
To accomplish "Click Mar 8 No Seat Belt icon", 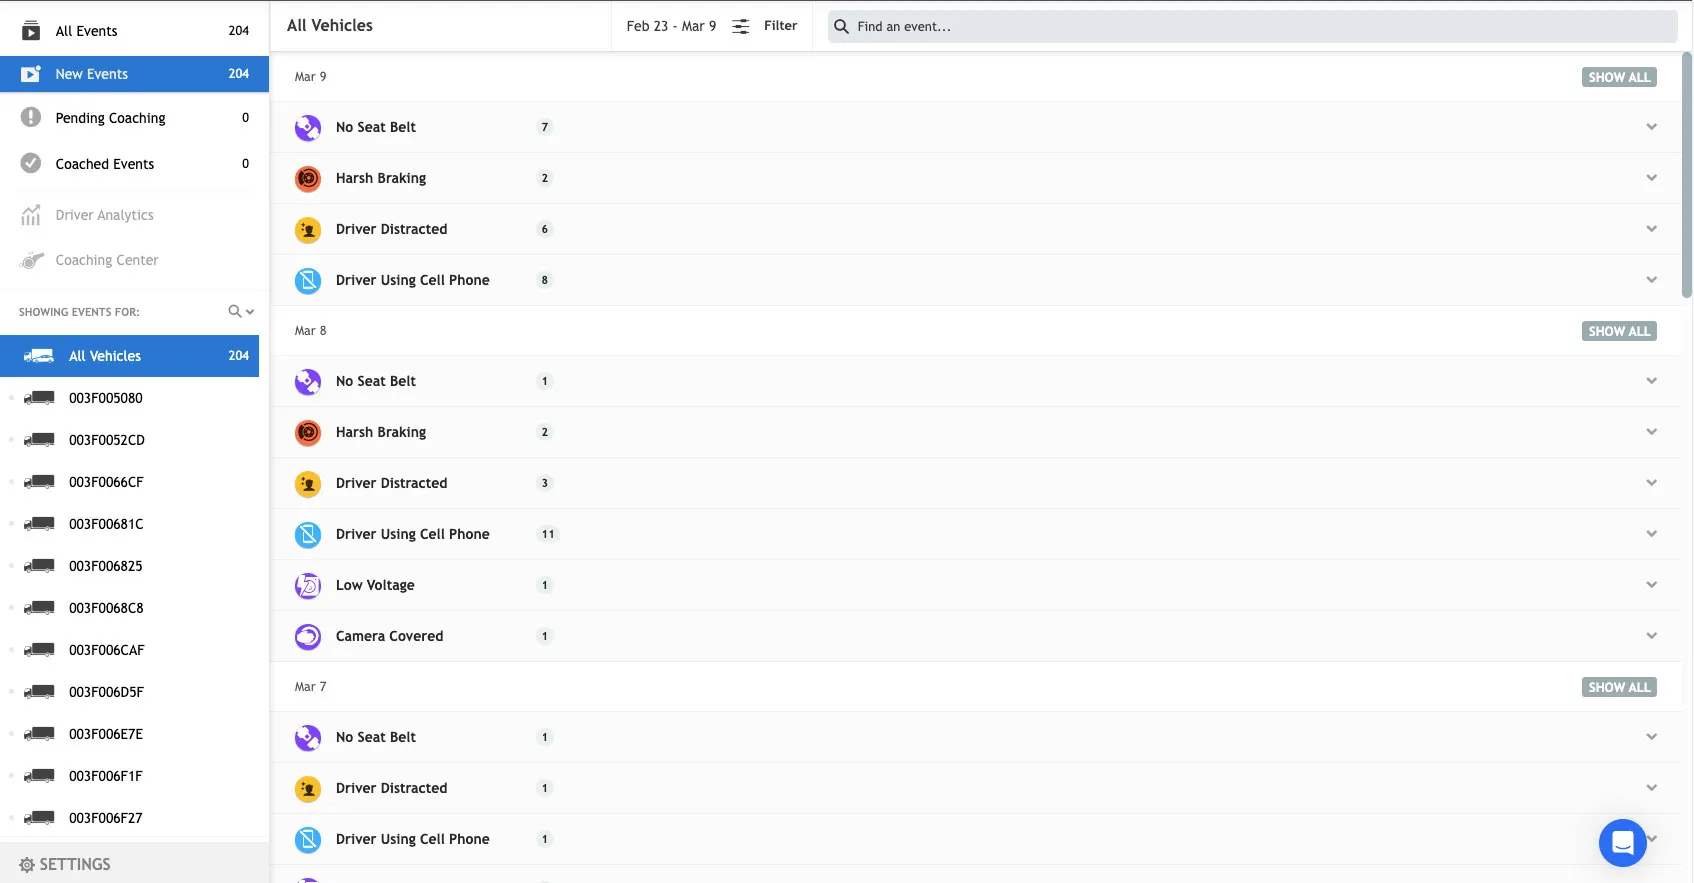I will (x=308, y=382).
